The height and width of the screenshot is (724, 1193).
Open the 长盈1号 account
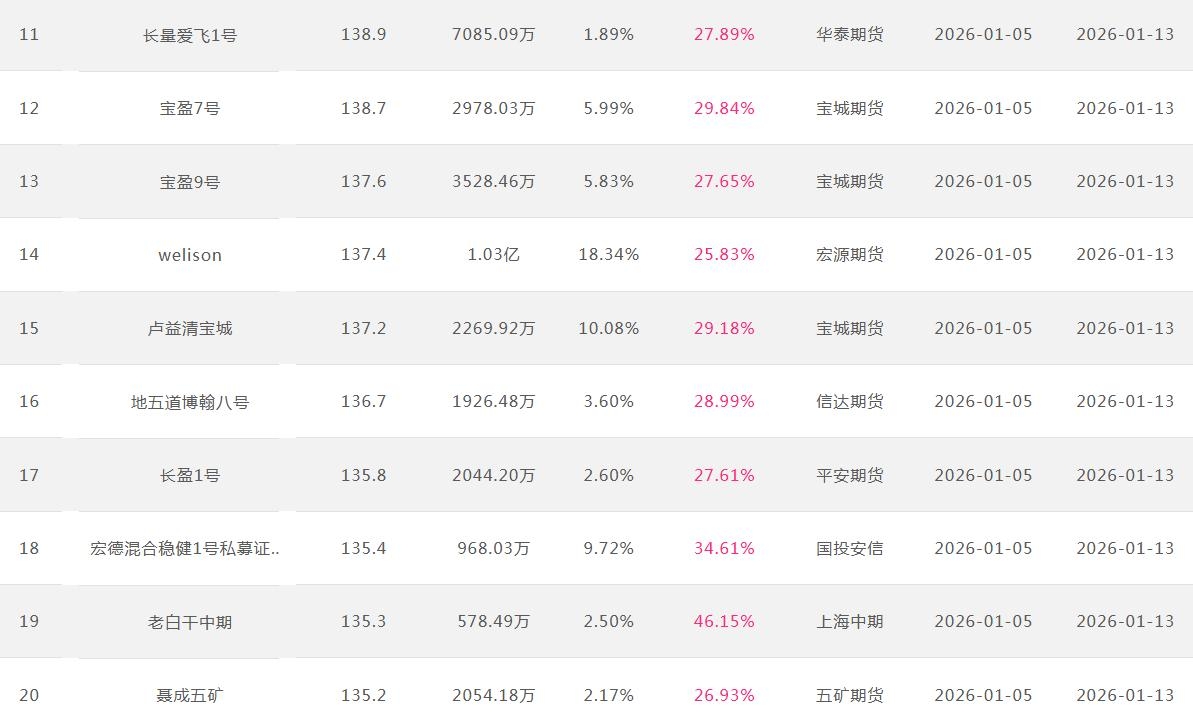tap(190, 475)
